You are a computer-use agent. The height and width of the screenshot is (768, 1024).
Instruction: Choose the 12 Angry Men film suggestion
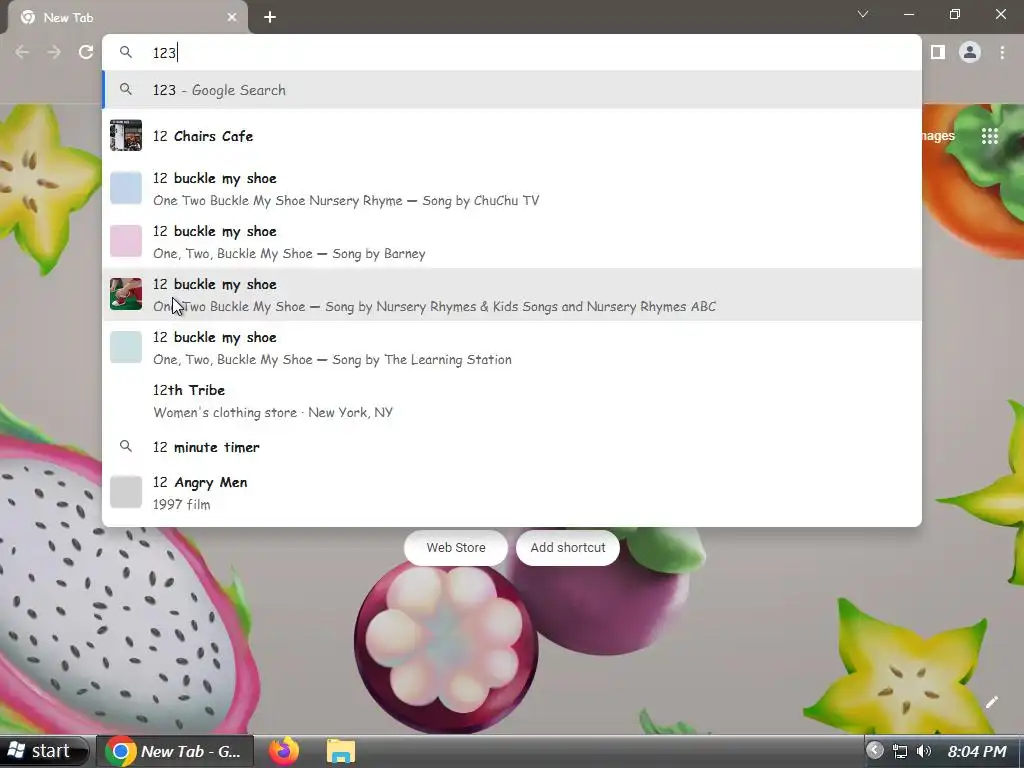coord(511,492)
